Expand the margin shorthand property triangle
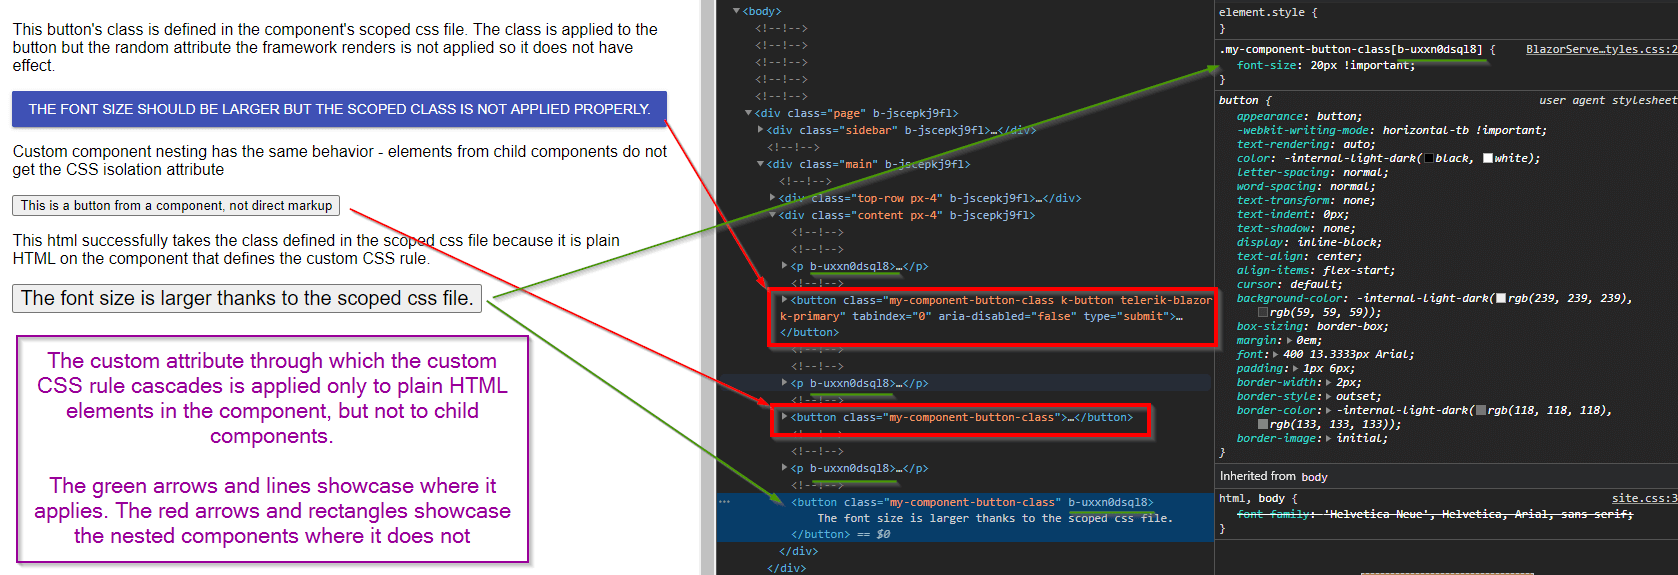 [x=1291, y=340]
